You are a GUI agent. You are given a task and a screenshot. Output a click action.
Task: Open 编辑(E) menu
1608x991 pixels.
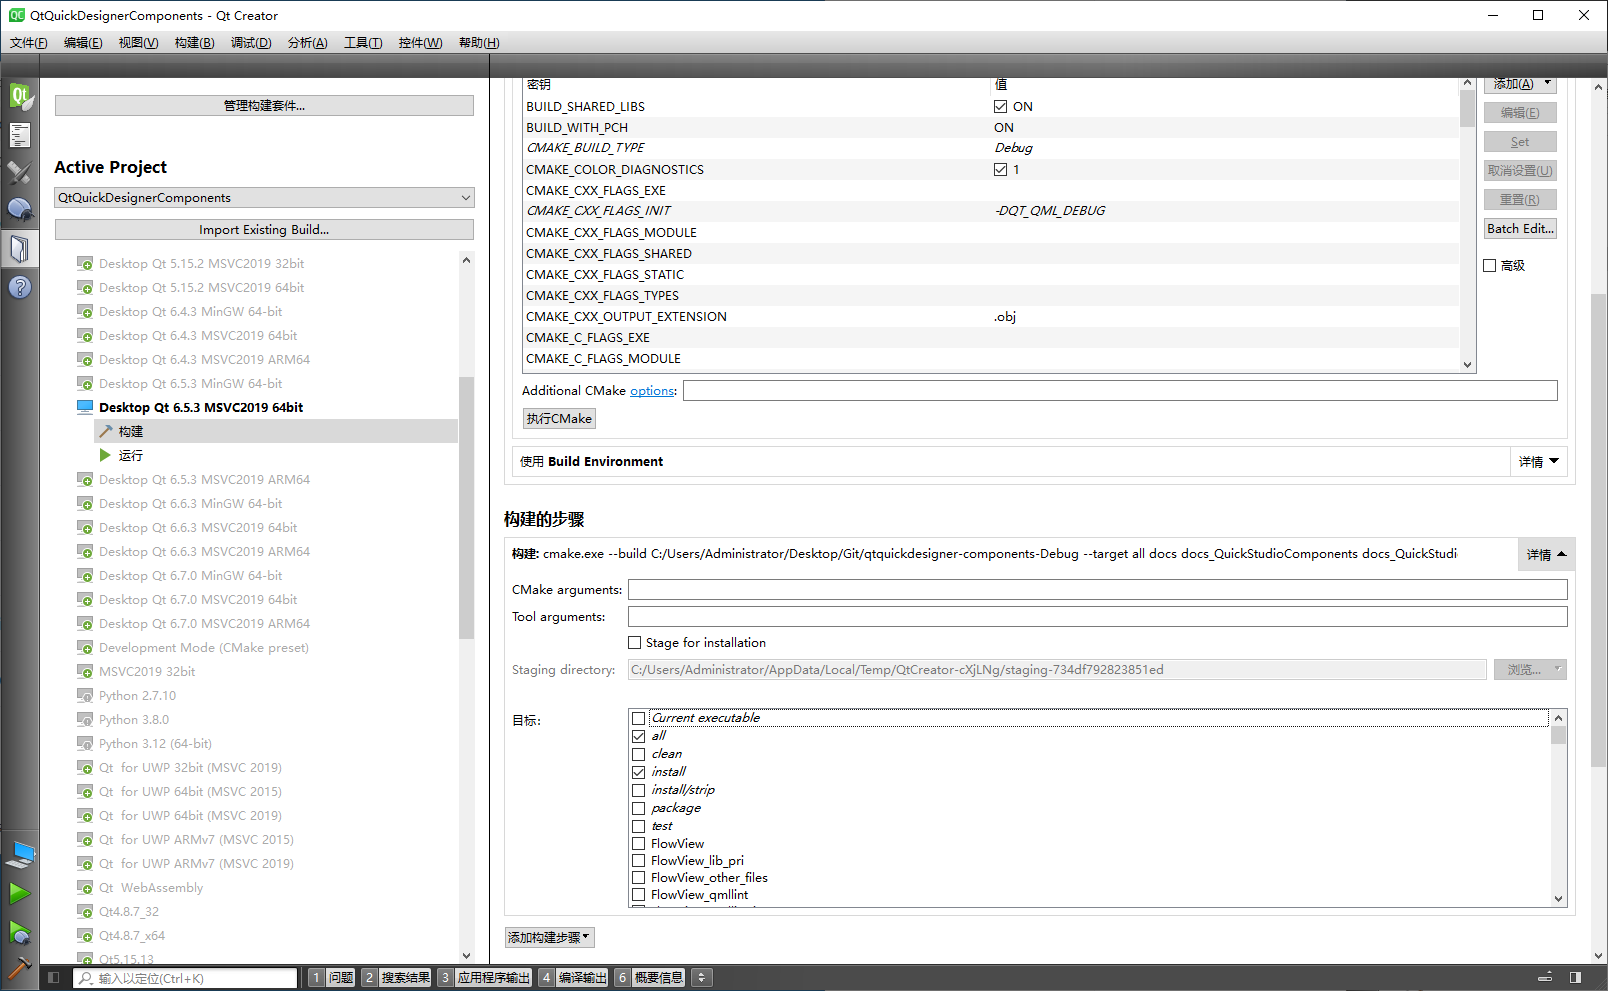[x=82, y=43]
